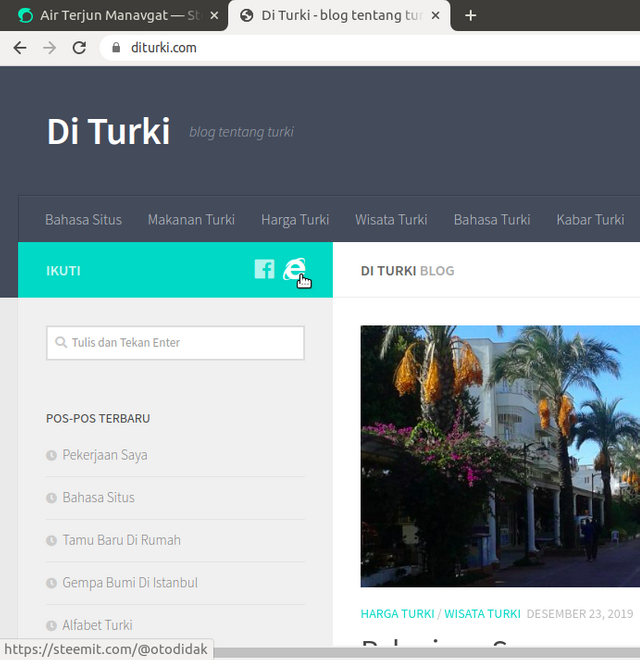Click the HARGA TURKI category link
Screen dimensions: 640x660
[397, 614]
